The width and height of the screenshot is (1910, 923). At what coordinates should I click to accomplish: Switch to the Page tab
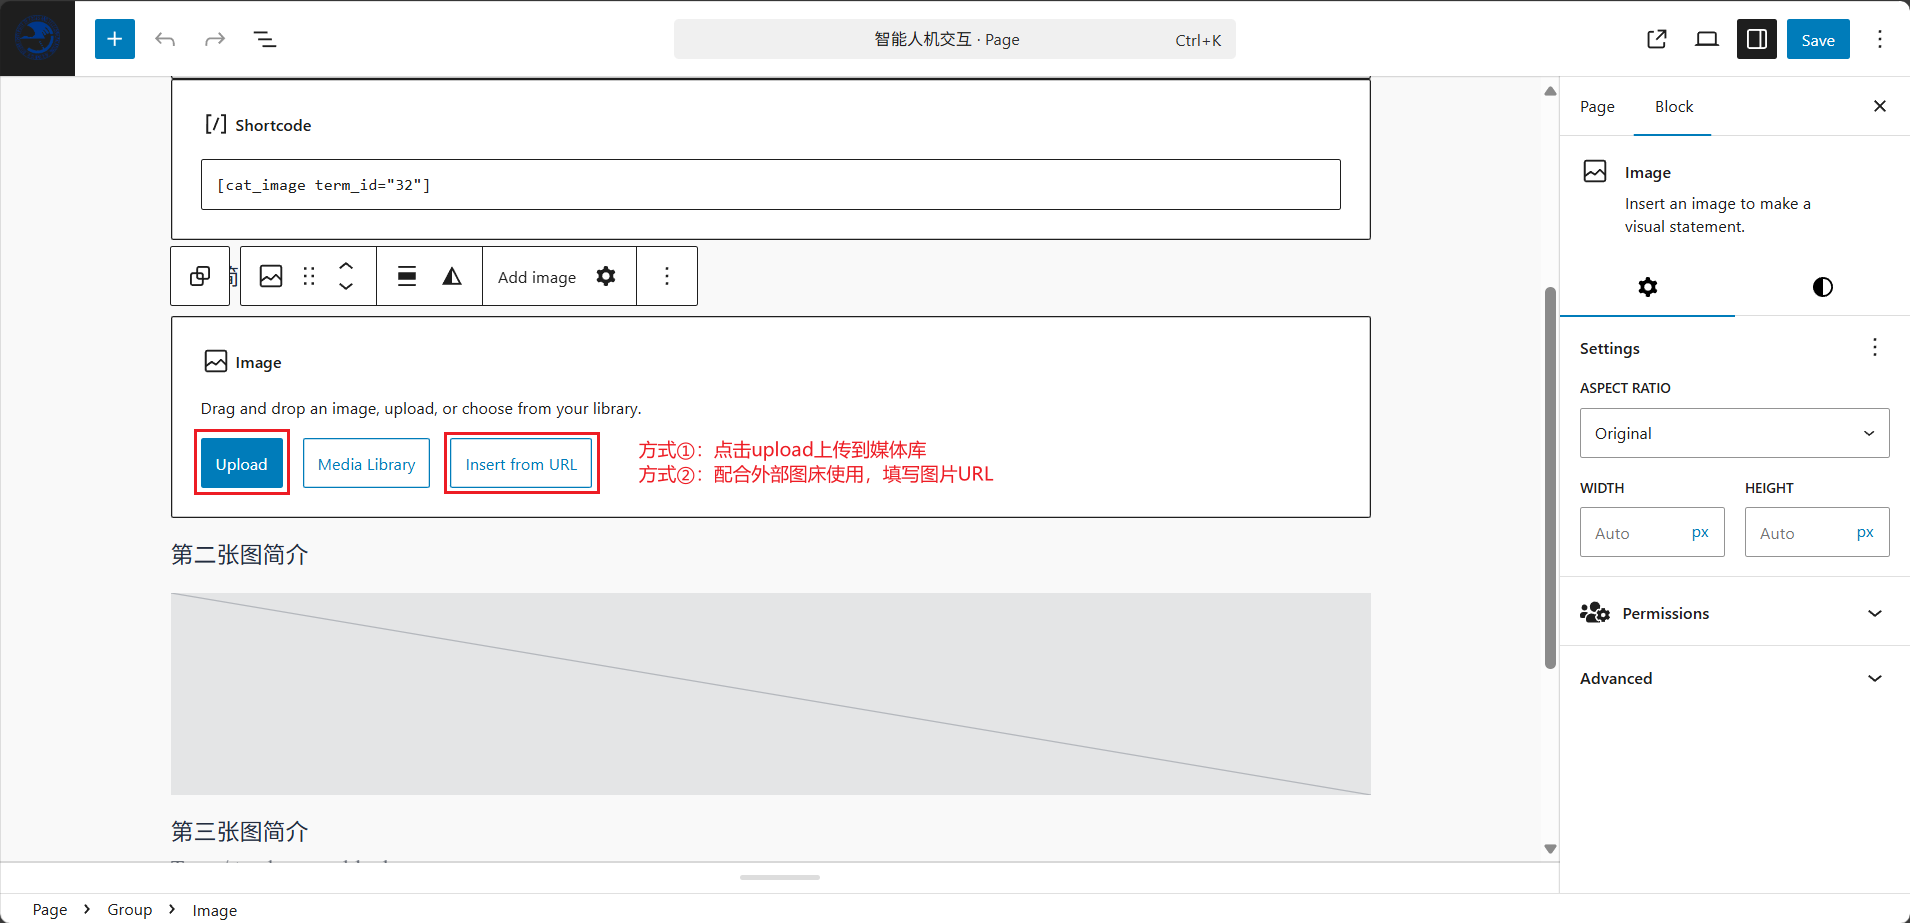pos(1597,107)
